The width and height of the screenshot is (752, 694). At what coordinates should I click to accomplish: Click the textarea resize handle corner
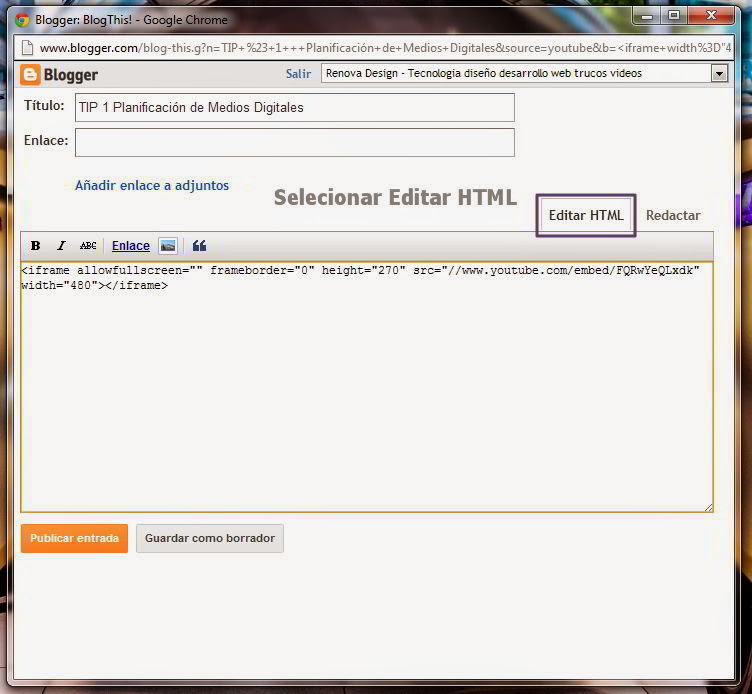(x=708, y=507)
